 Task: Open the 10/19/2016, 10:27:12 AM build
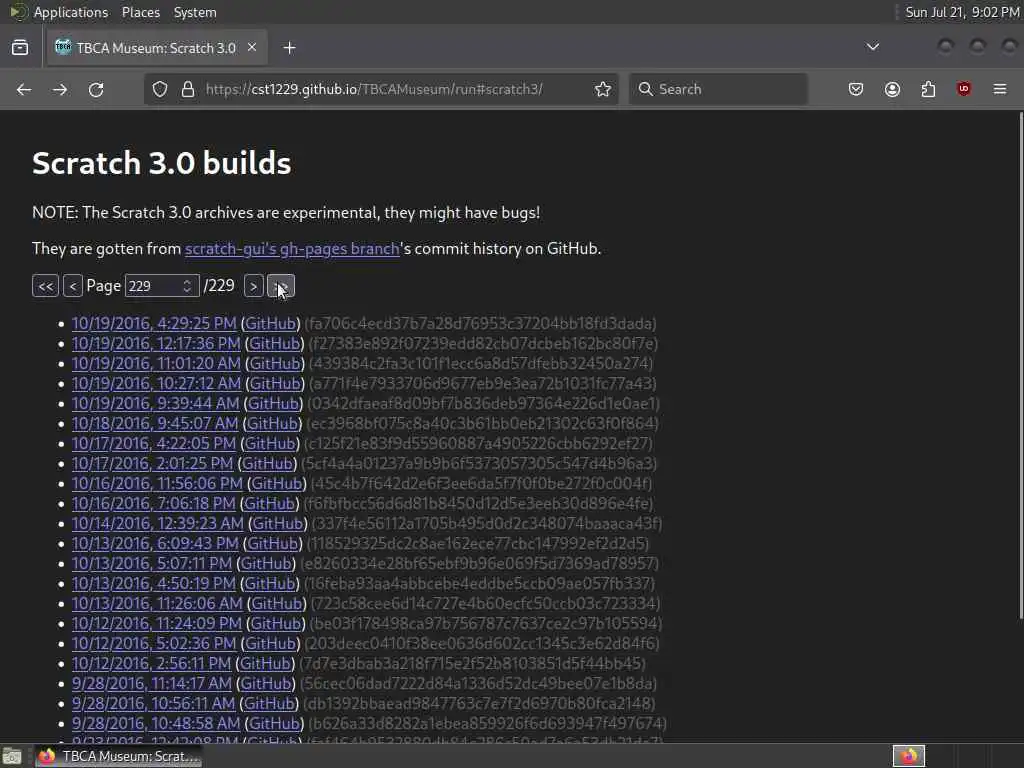(x=156, y=383)
